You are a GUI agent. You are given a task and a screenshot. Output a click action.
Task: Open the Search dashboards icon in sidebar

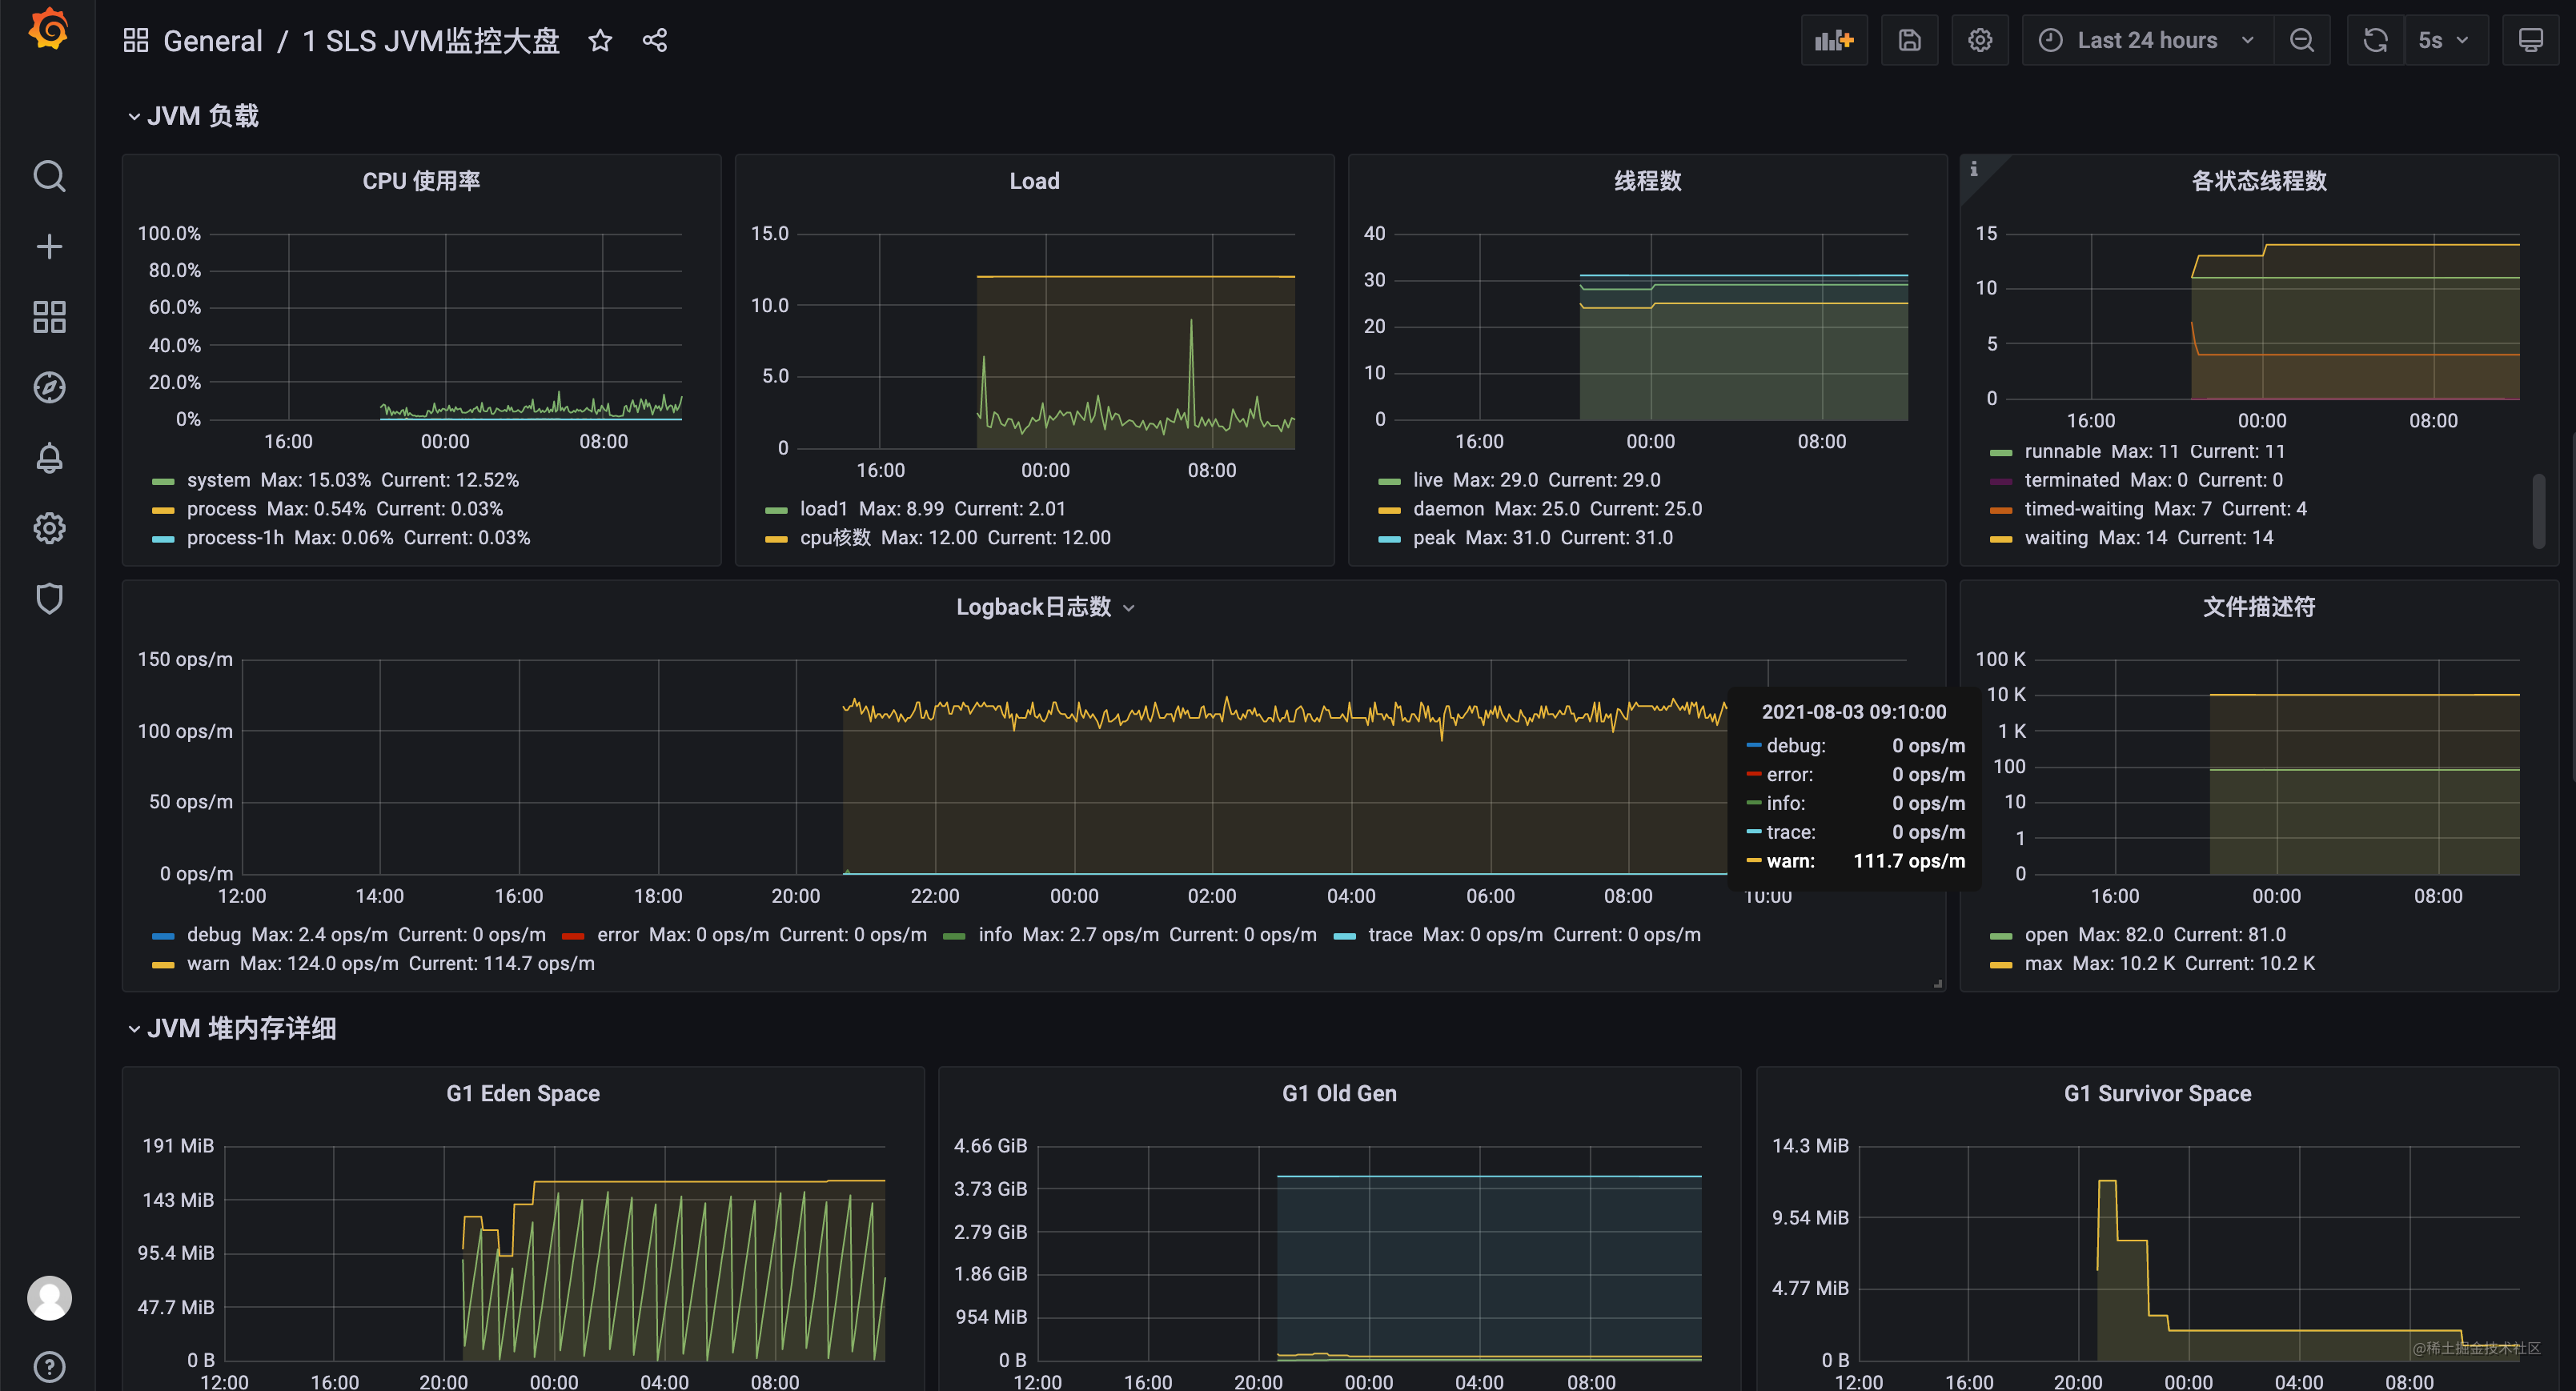coord(49,176)
